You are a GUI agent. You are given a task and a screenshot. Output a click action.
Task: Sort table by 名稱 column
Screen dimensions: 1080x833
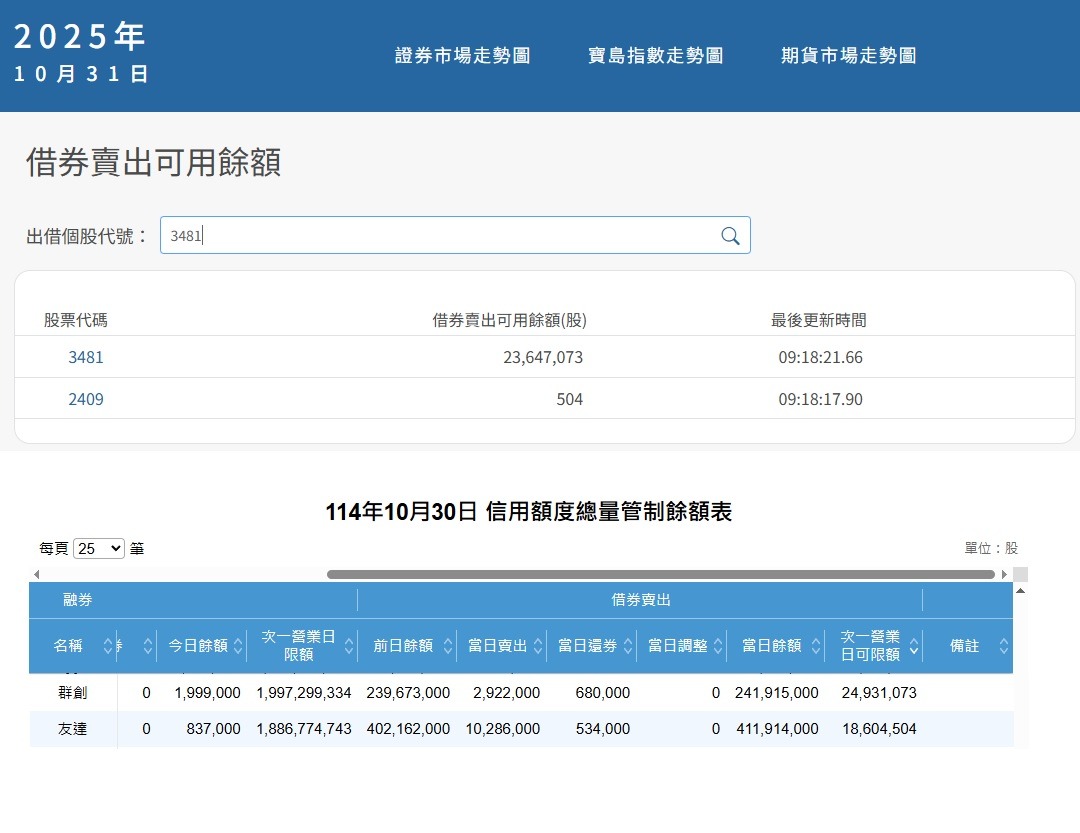pyautogui.click(x=108, y=646)
